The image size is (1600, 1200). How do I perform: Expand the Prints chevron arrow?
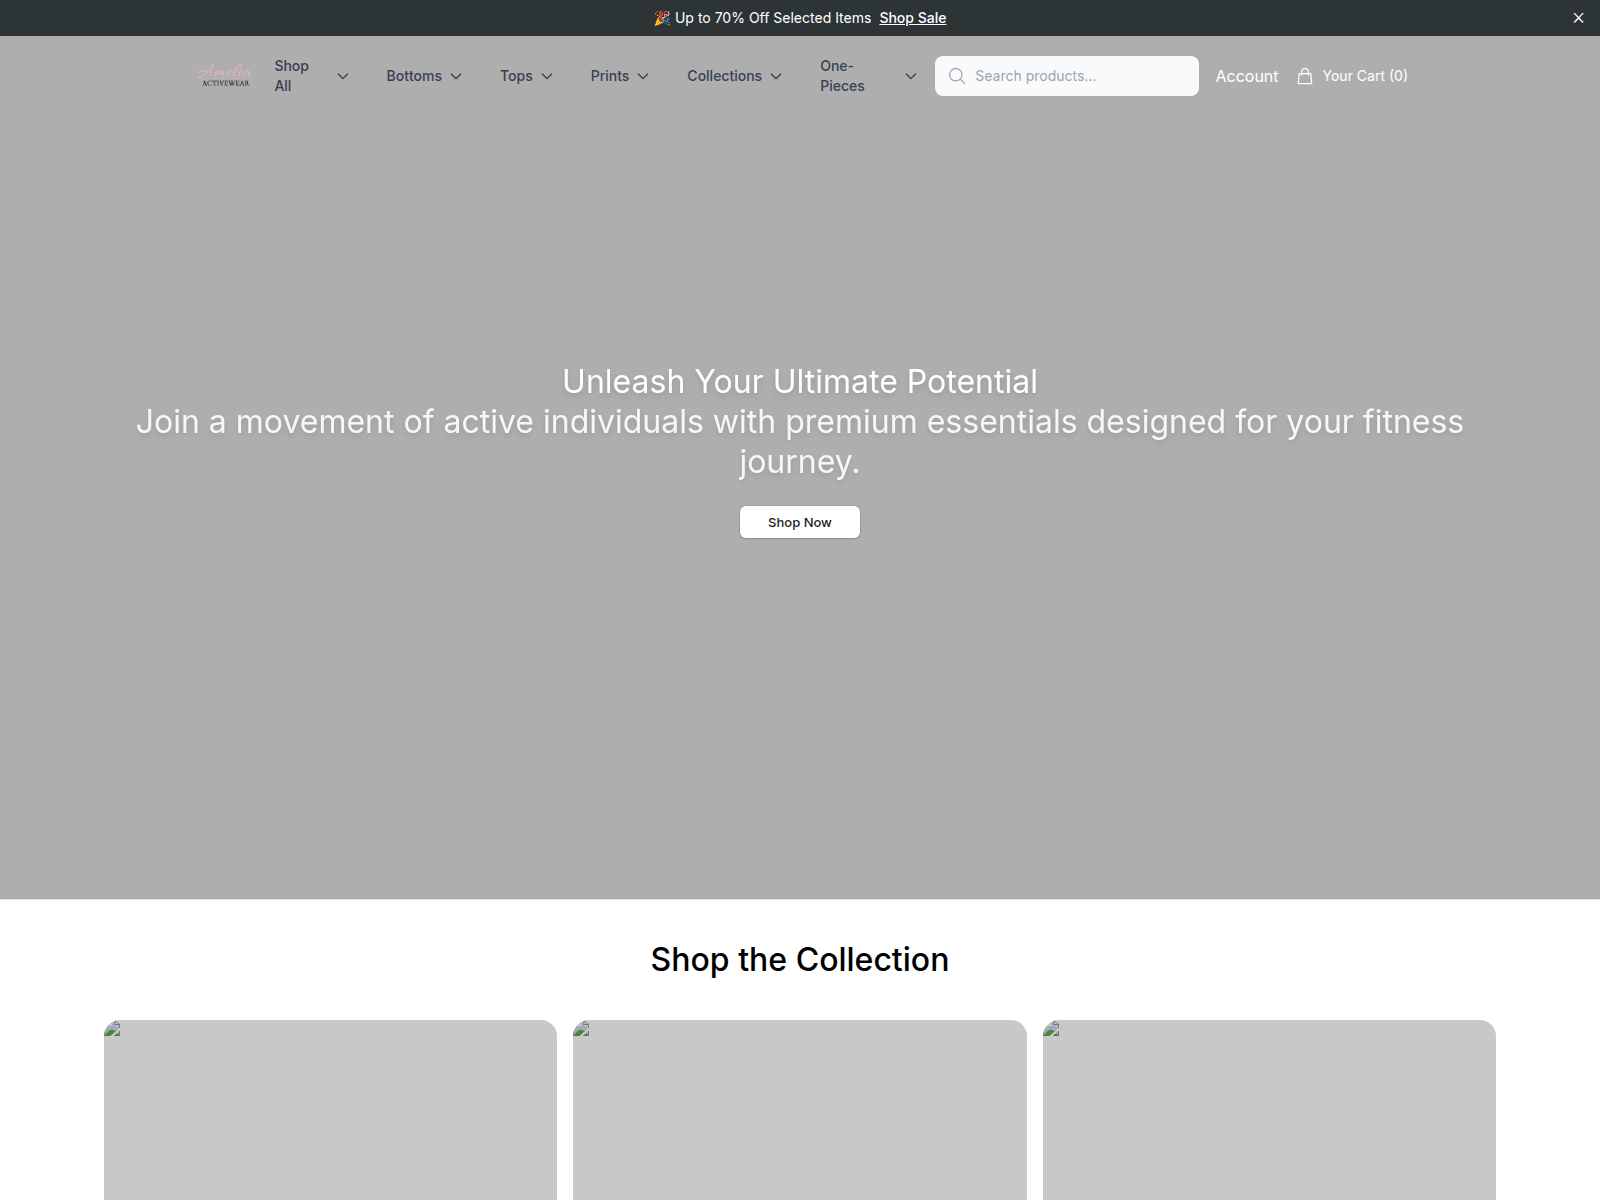point(643,76)
